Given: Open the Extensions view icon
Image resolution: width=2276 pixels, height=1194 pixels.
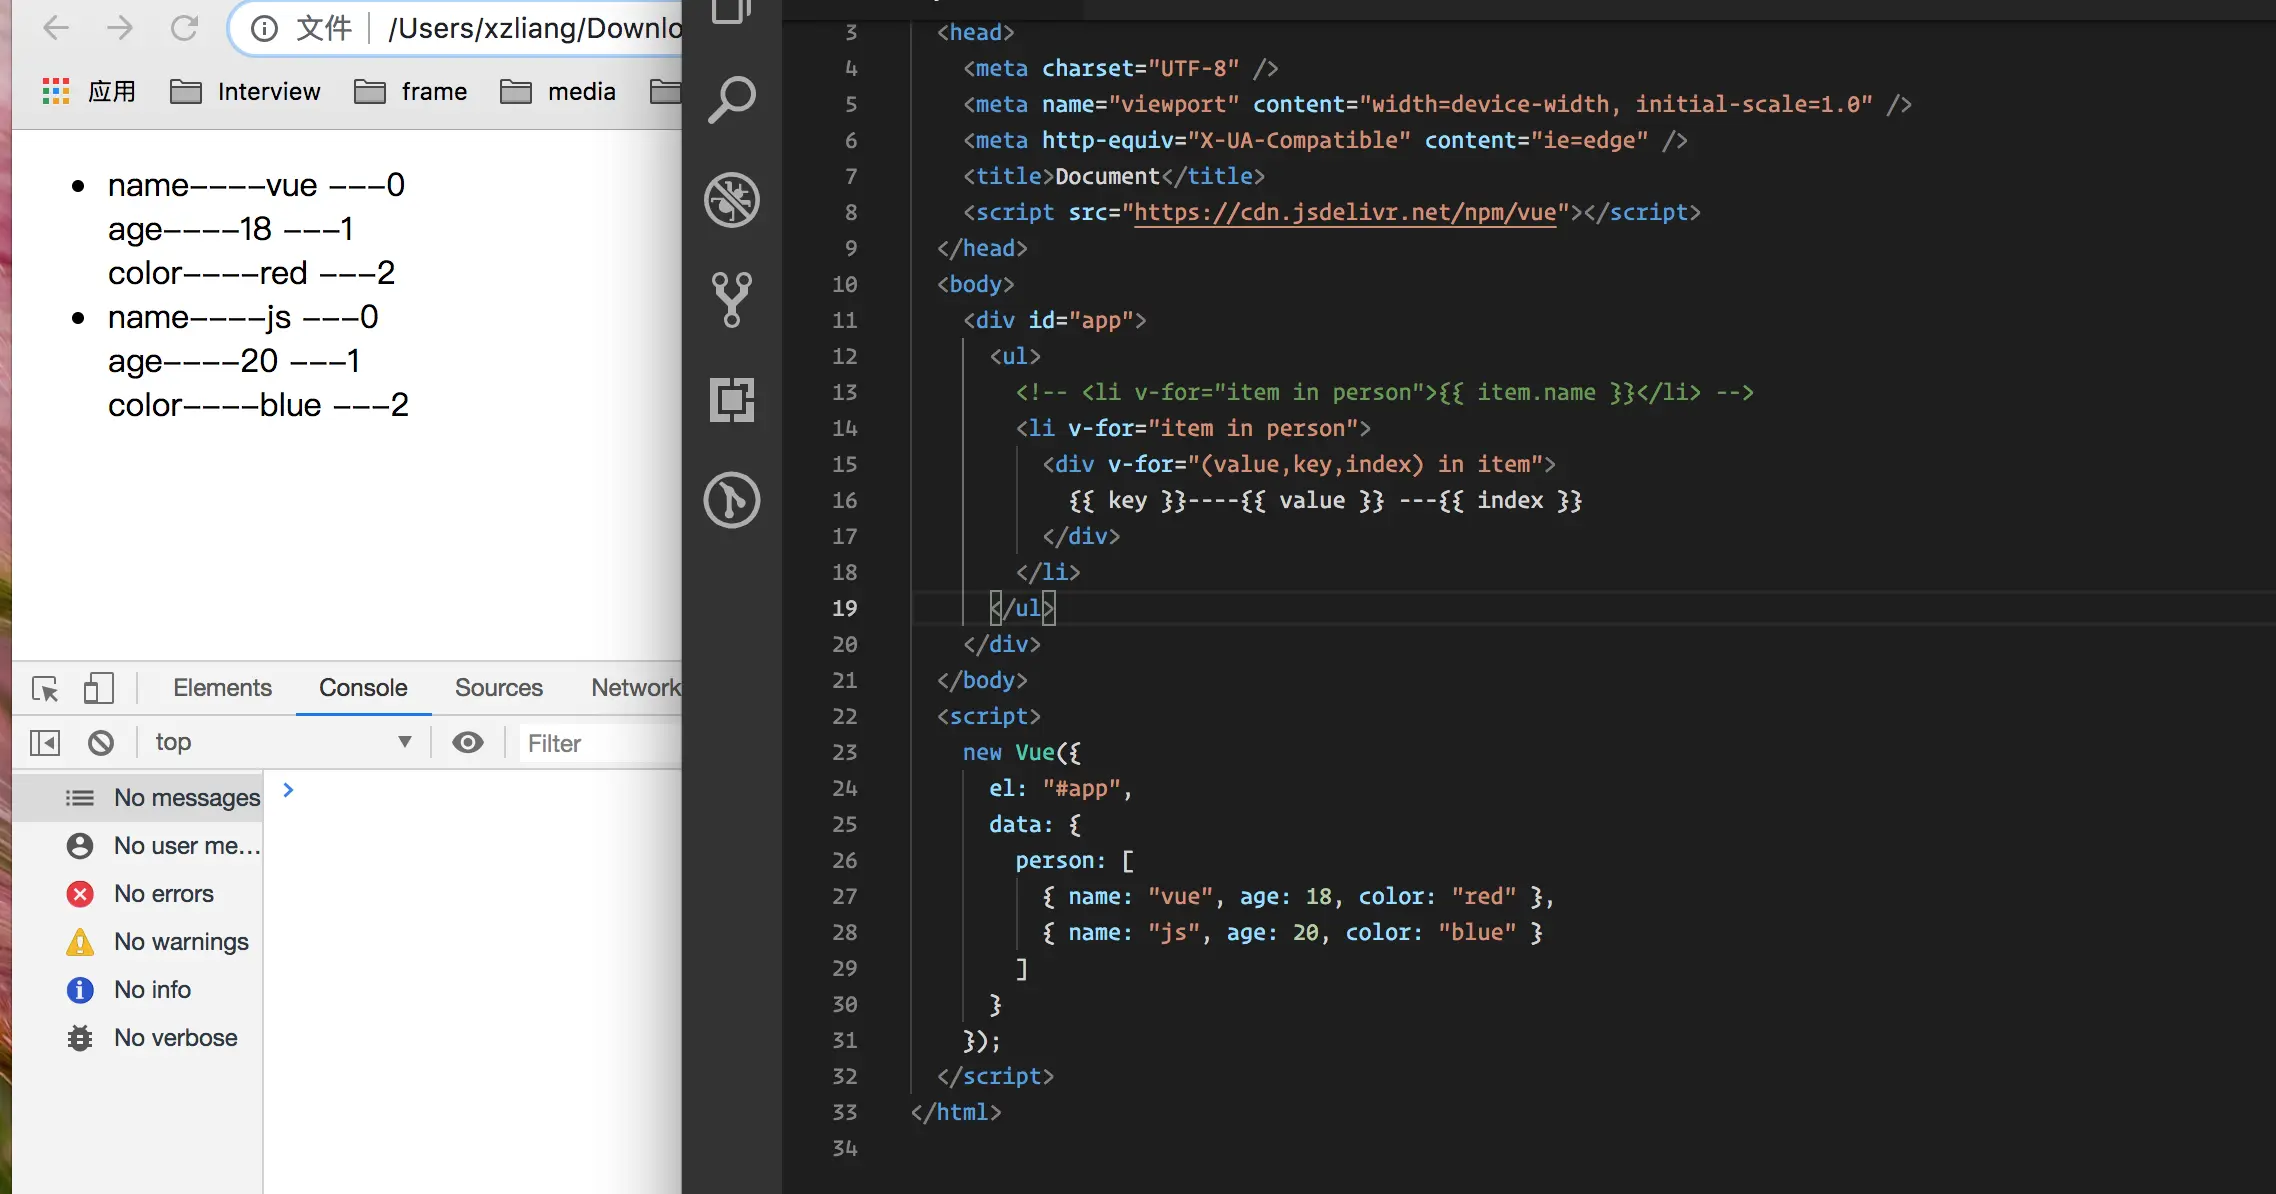Looking at the screenshot, I should [x=732, y=400].
